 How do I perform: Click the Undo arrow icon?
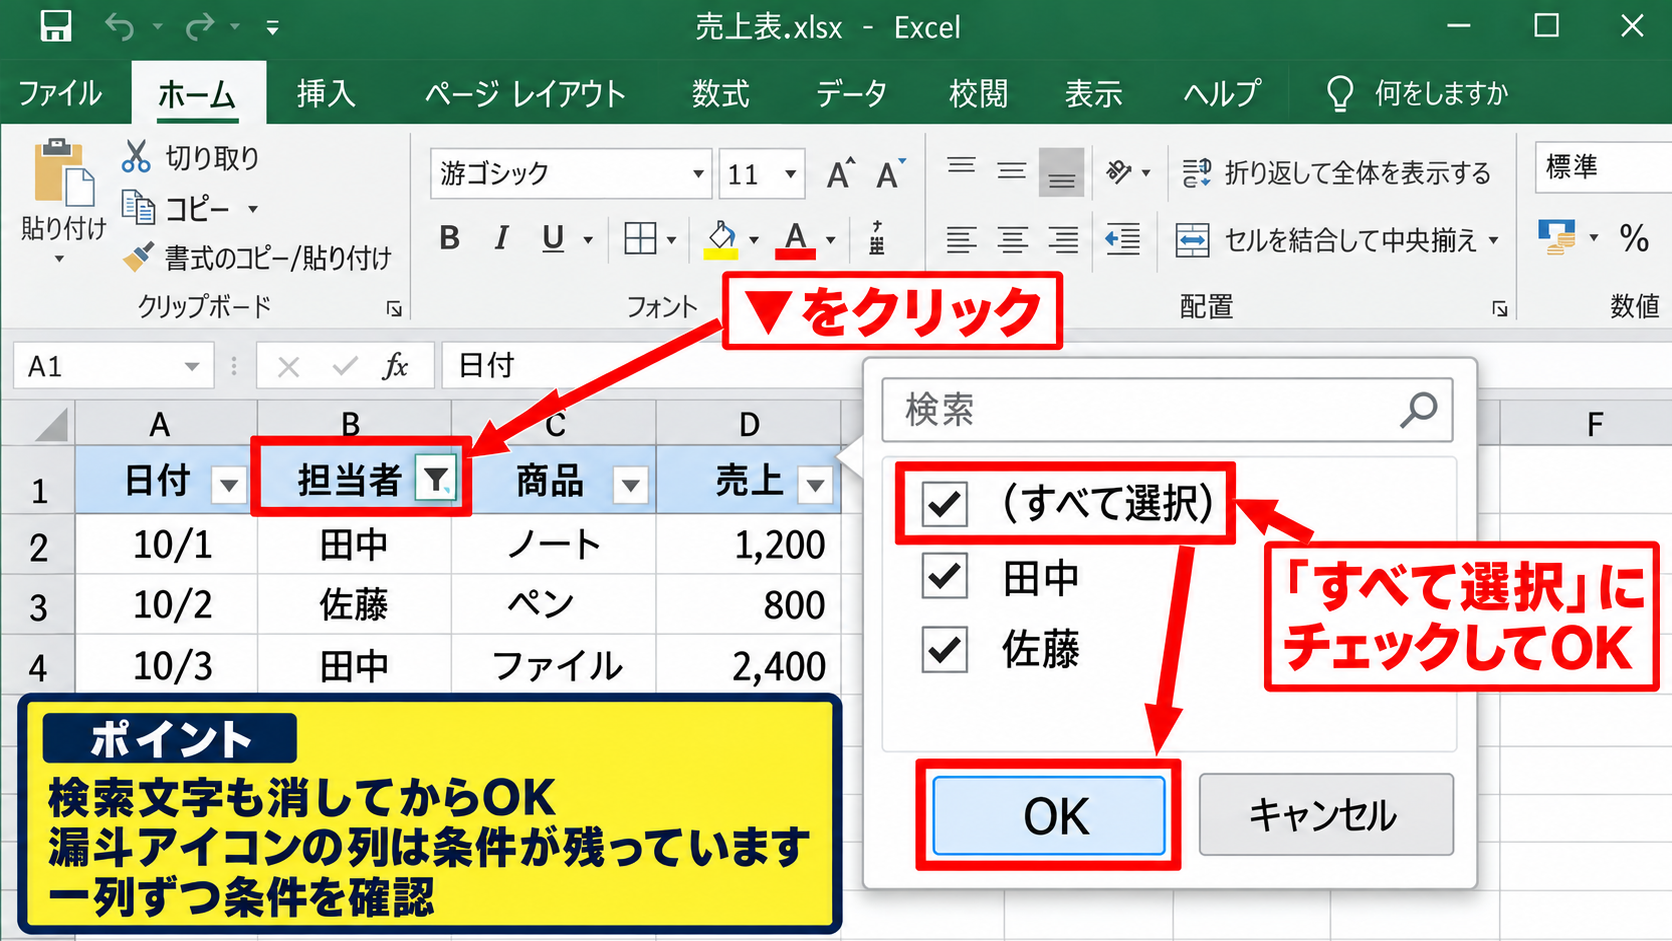point(120,27)
